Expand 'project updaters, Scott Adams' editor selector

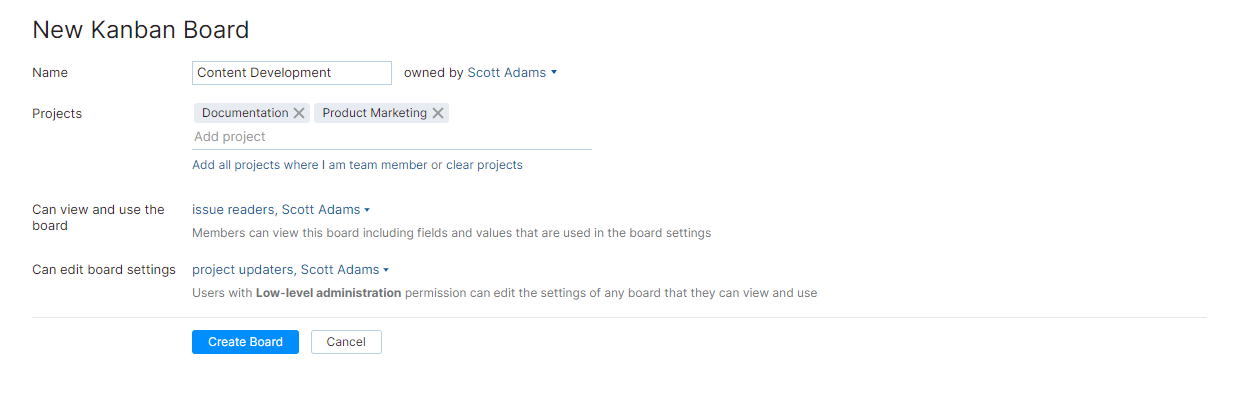pyautogui.click(x=285, y=270)
